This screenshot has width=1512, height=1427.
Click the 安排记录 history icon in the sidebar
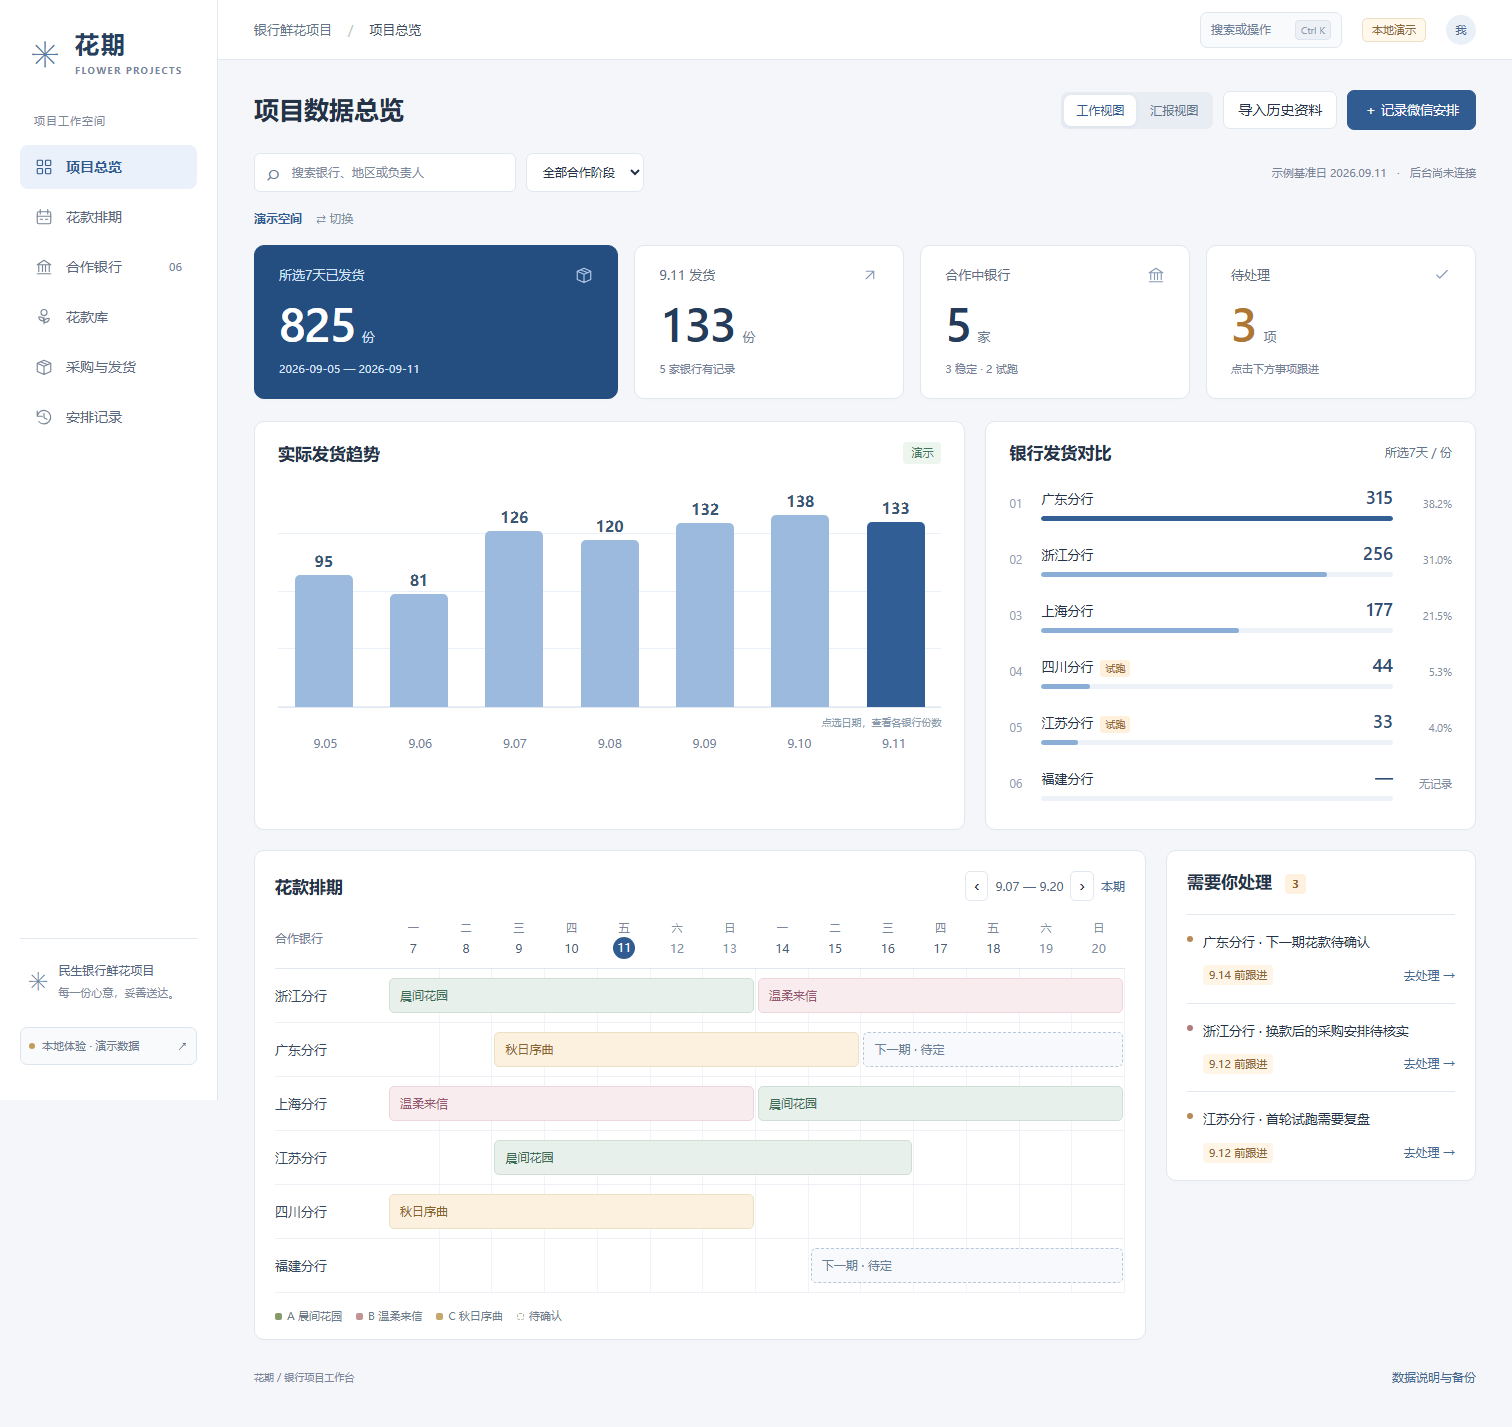click(44, 417)
